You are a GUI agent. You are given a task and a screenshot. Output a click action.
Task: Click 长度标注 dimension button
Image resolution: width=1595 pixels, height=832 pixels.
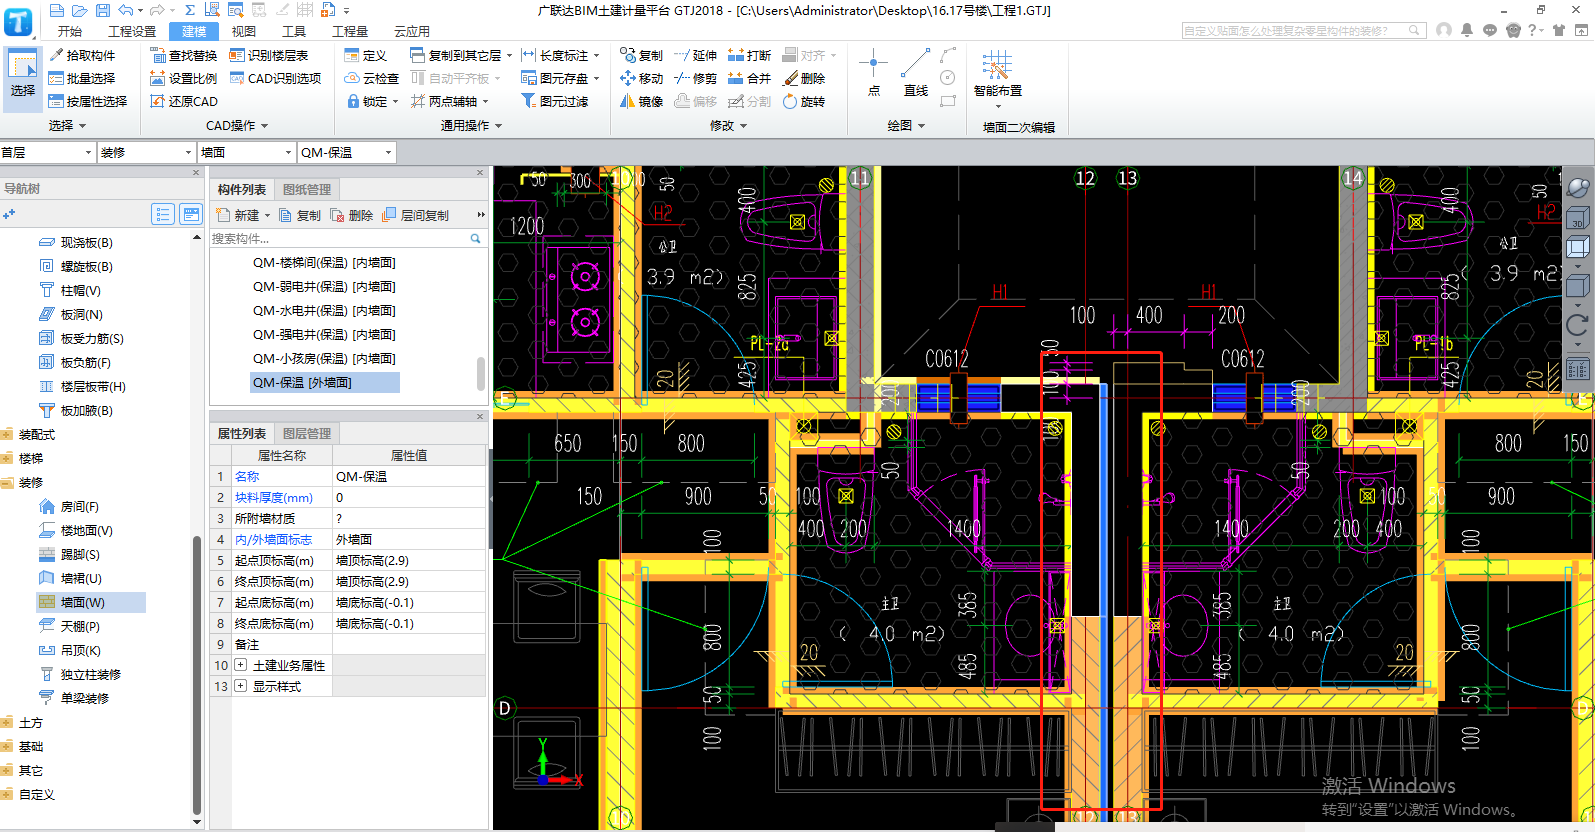point(555,55)
